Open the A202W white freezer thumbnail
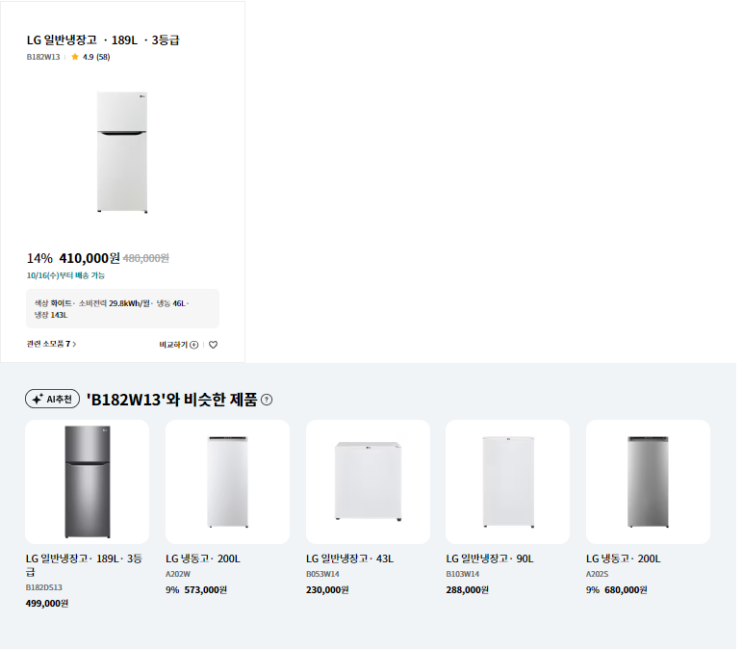The height and width of the screenshot is (649, 743). pos(227,482)
